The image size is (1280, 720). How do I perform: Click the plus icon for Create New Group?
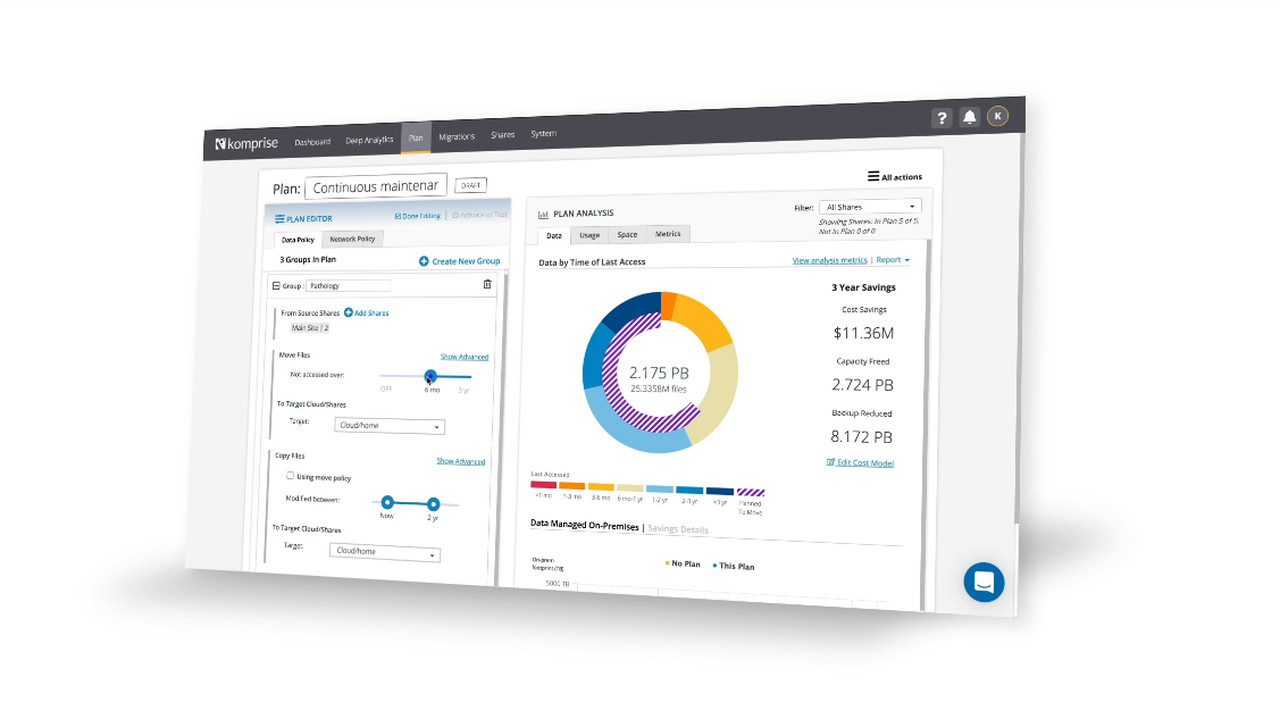tap(424, 261)
